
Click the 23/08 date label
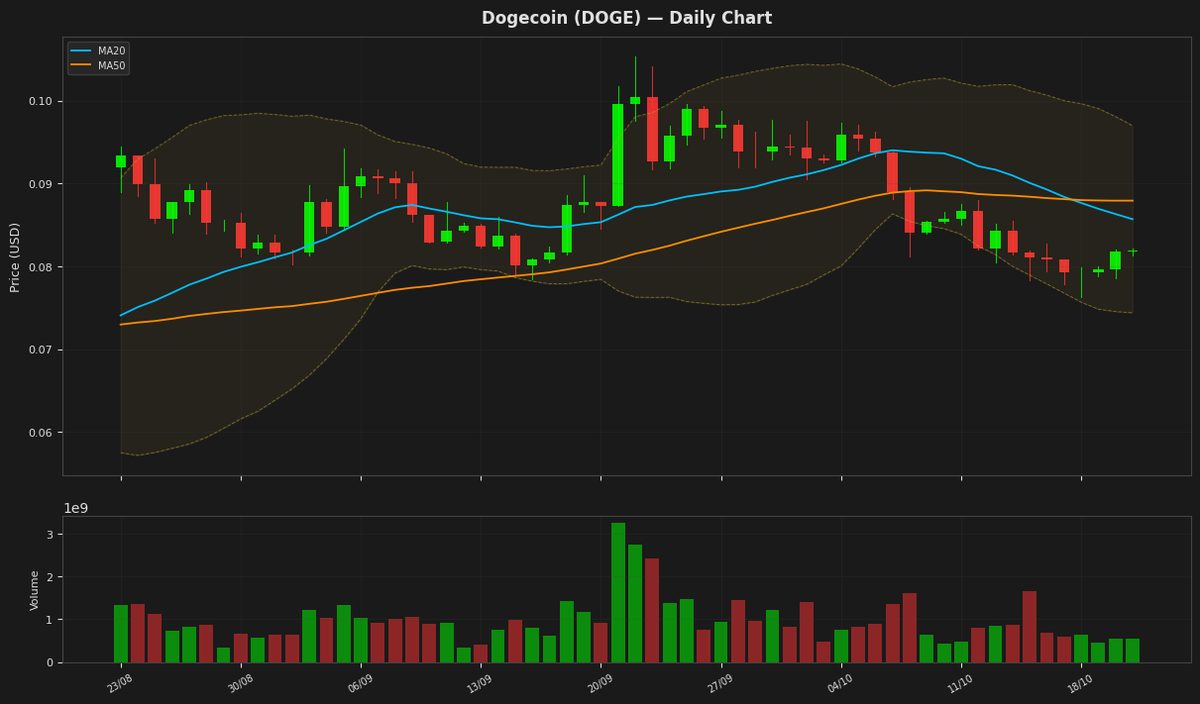click(118, 683)
